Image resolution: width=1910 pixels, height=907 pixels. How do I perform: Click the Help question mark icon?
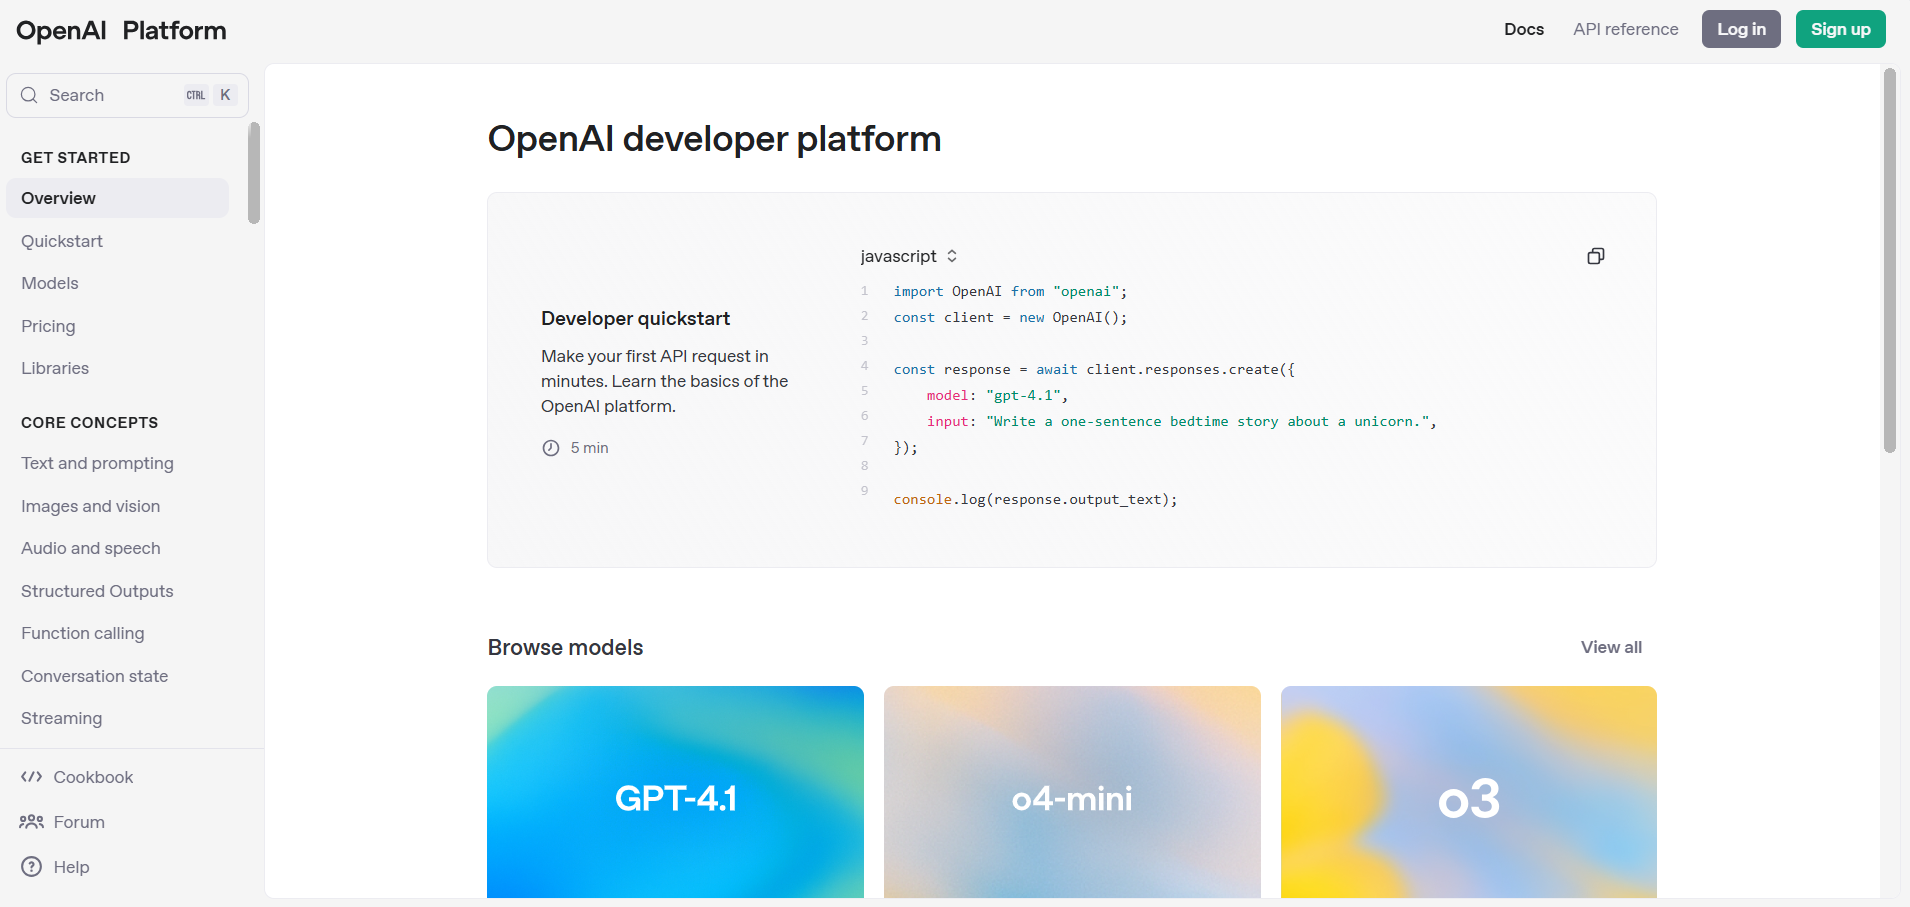[32, 867]
